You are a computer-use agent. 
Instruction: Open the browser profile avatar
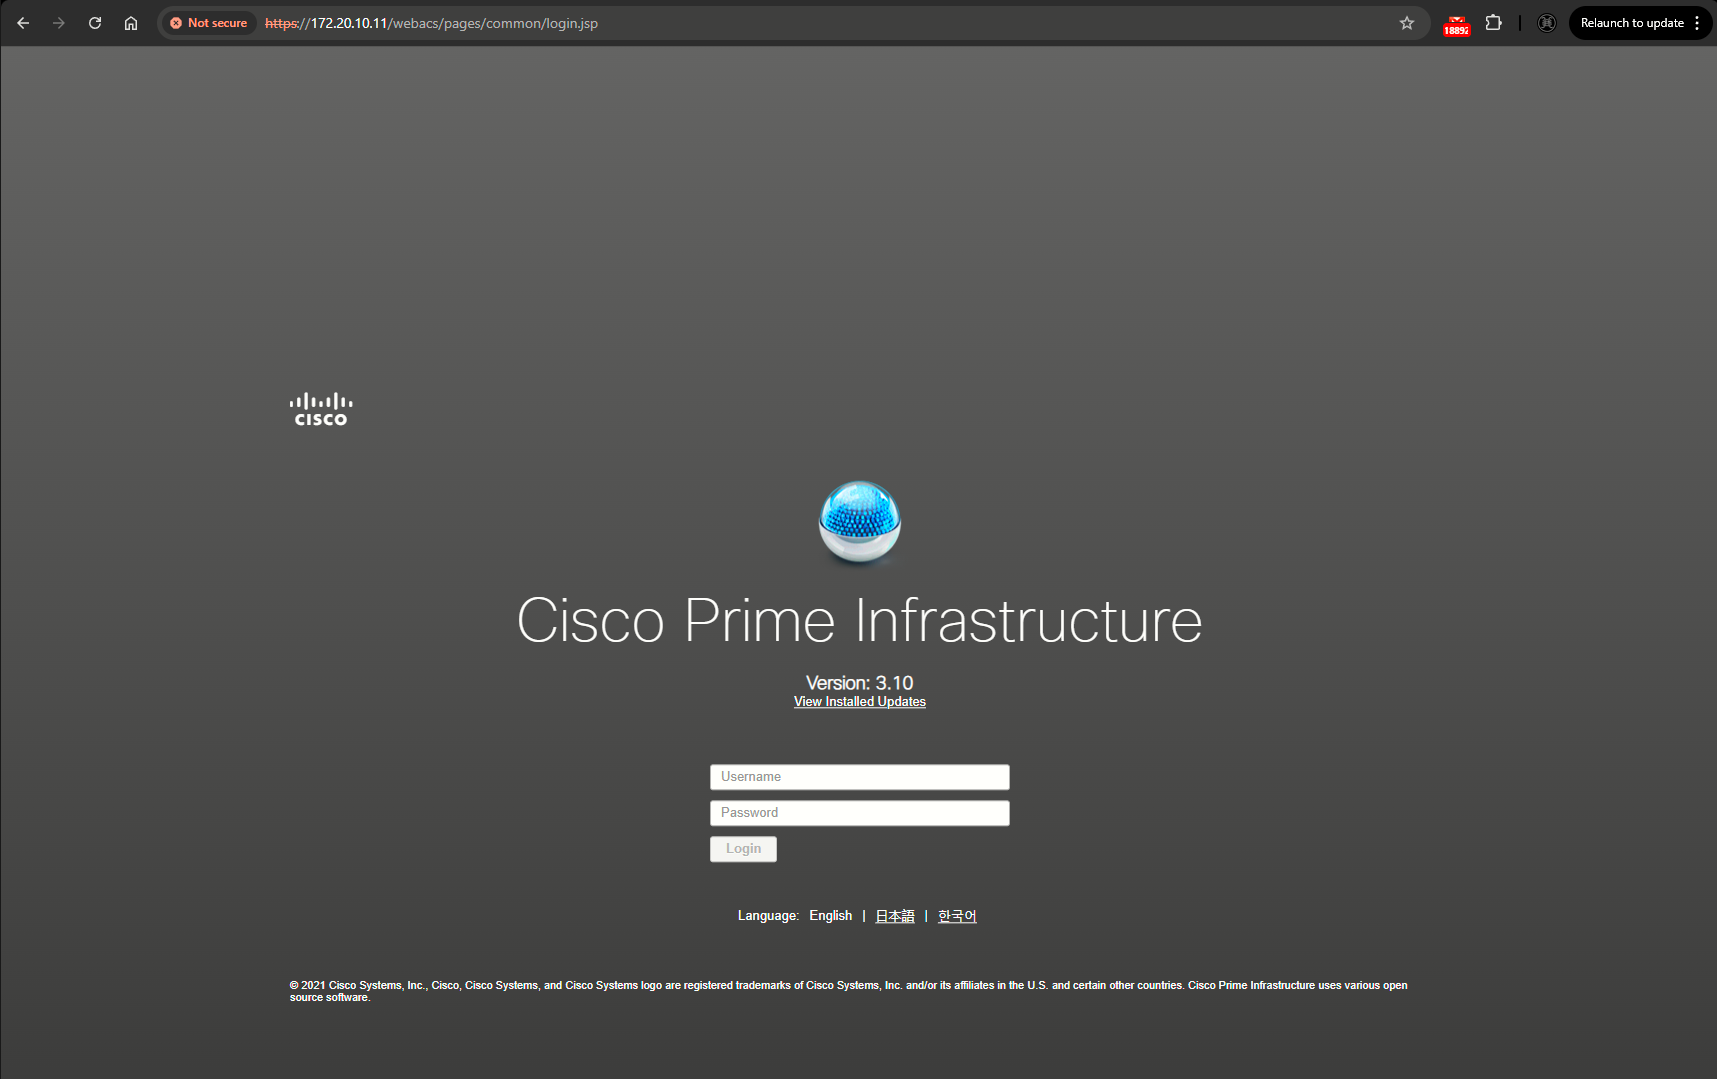tap(1547, 23)
